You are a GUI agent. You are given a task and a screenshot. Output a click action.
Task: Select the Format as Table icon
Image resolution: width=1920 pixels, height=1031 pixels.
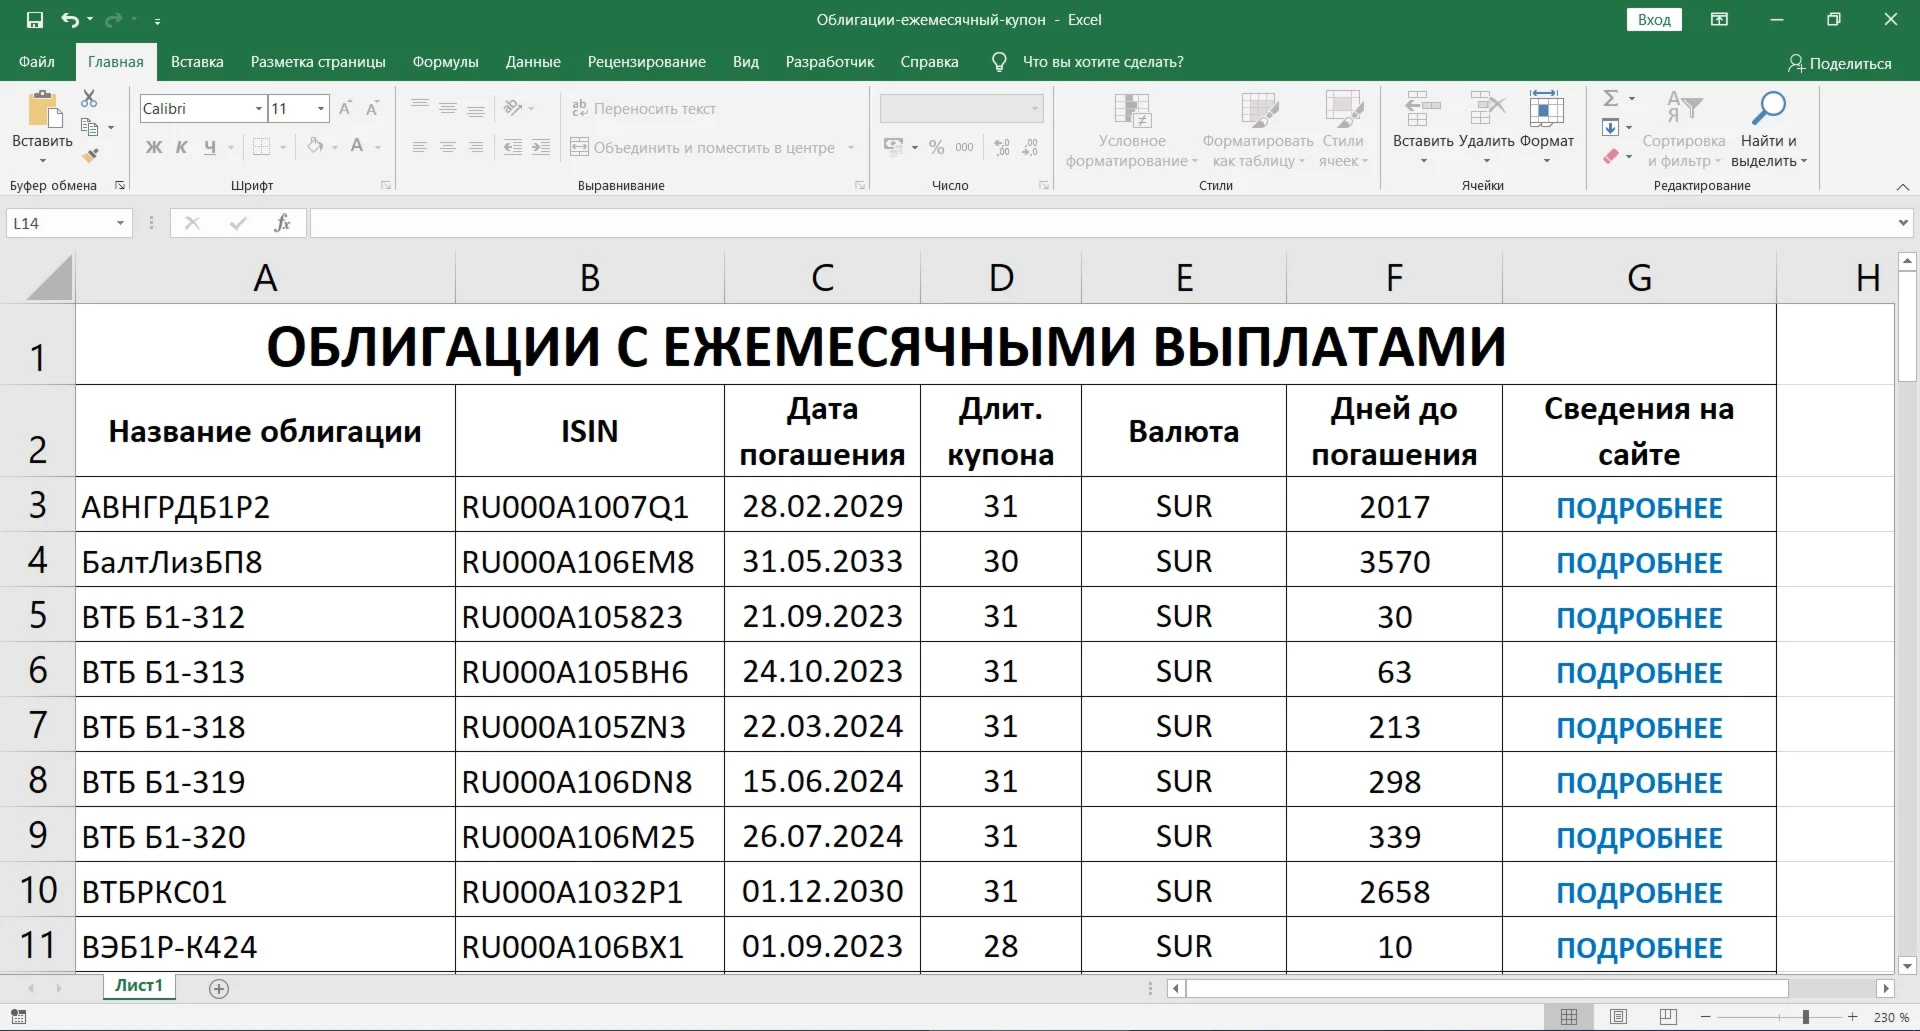1257,128
